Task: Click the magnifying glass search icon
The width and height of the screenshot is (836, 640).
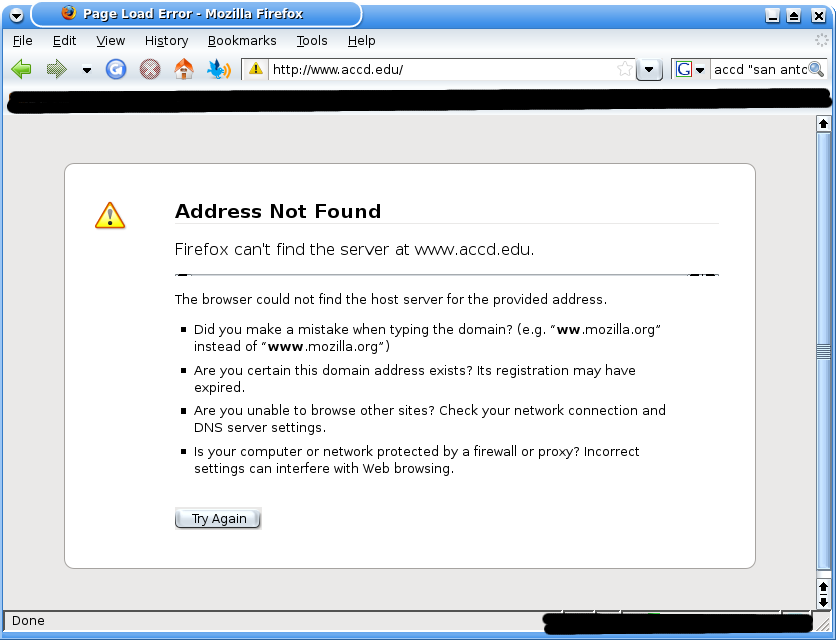Action: 816,69
